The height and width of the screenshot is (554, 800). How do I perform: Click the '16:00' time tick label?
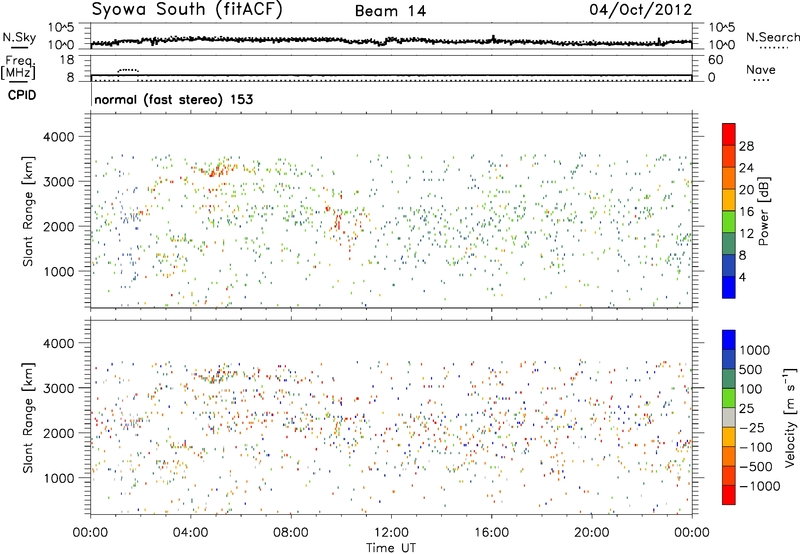coord(491,533)
